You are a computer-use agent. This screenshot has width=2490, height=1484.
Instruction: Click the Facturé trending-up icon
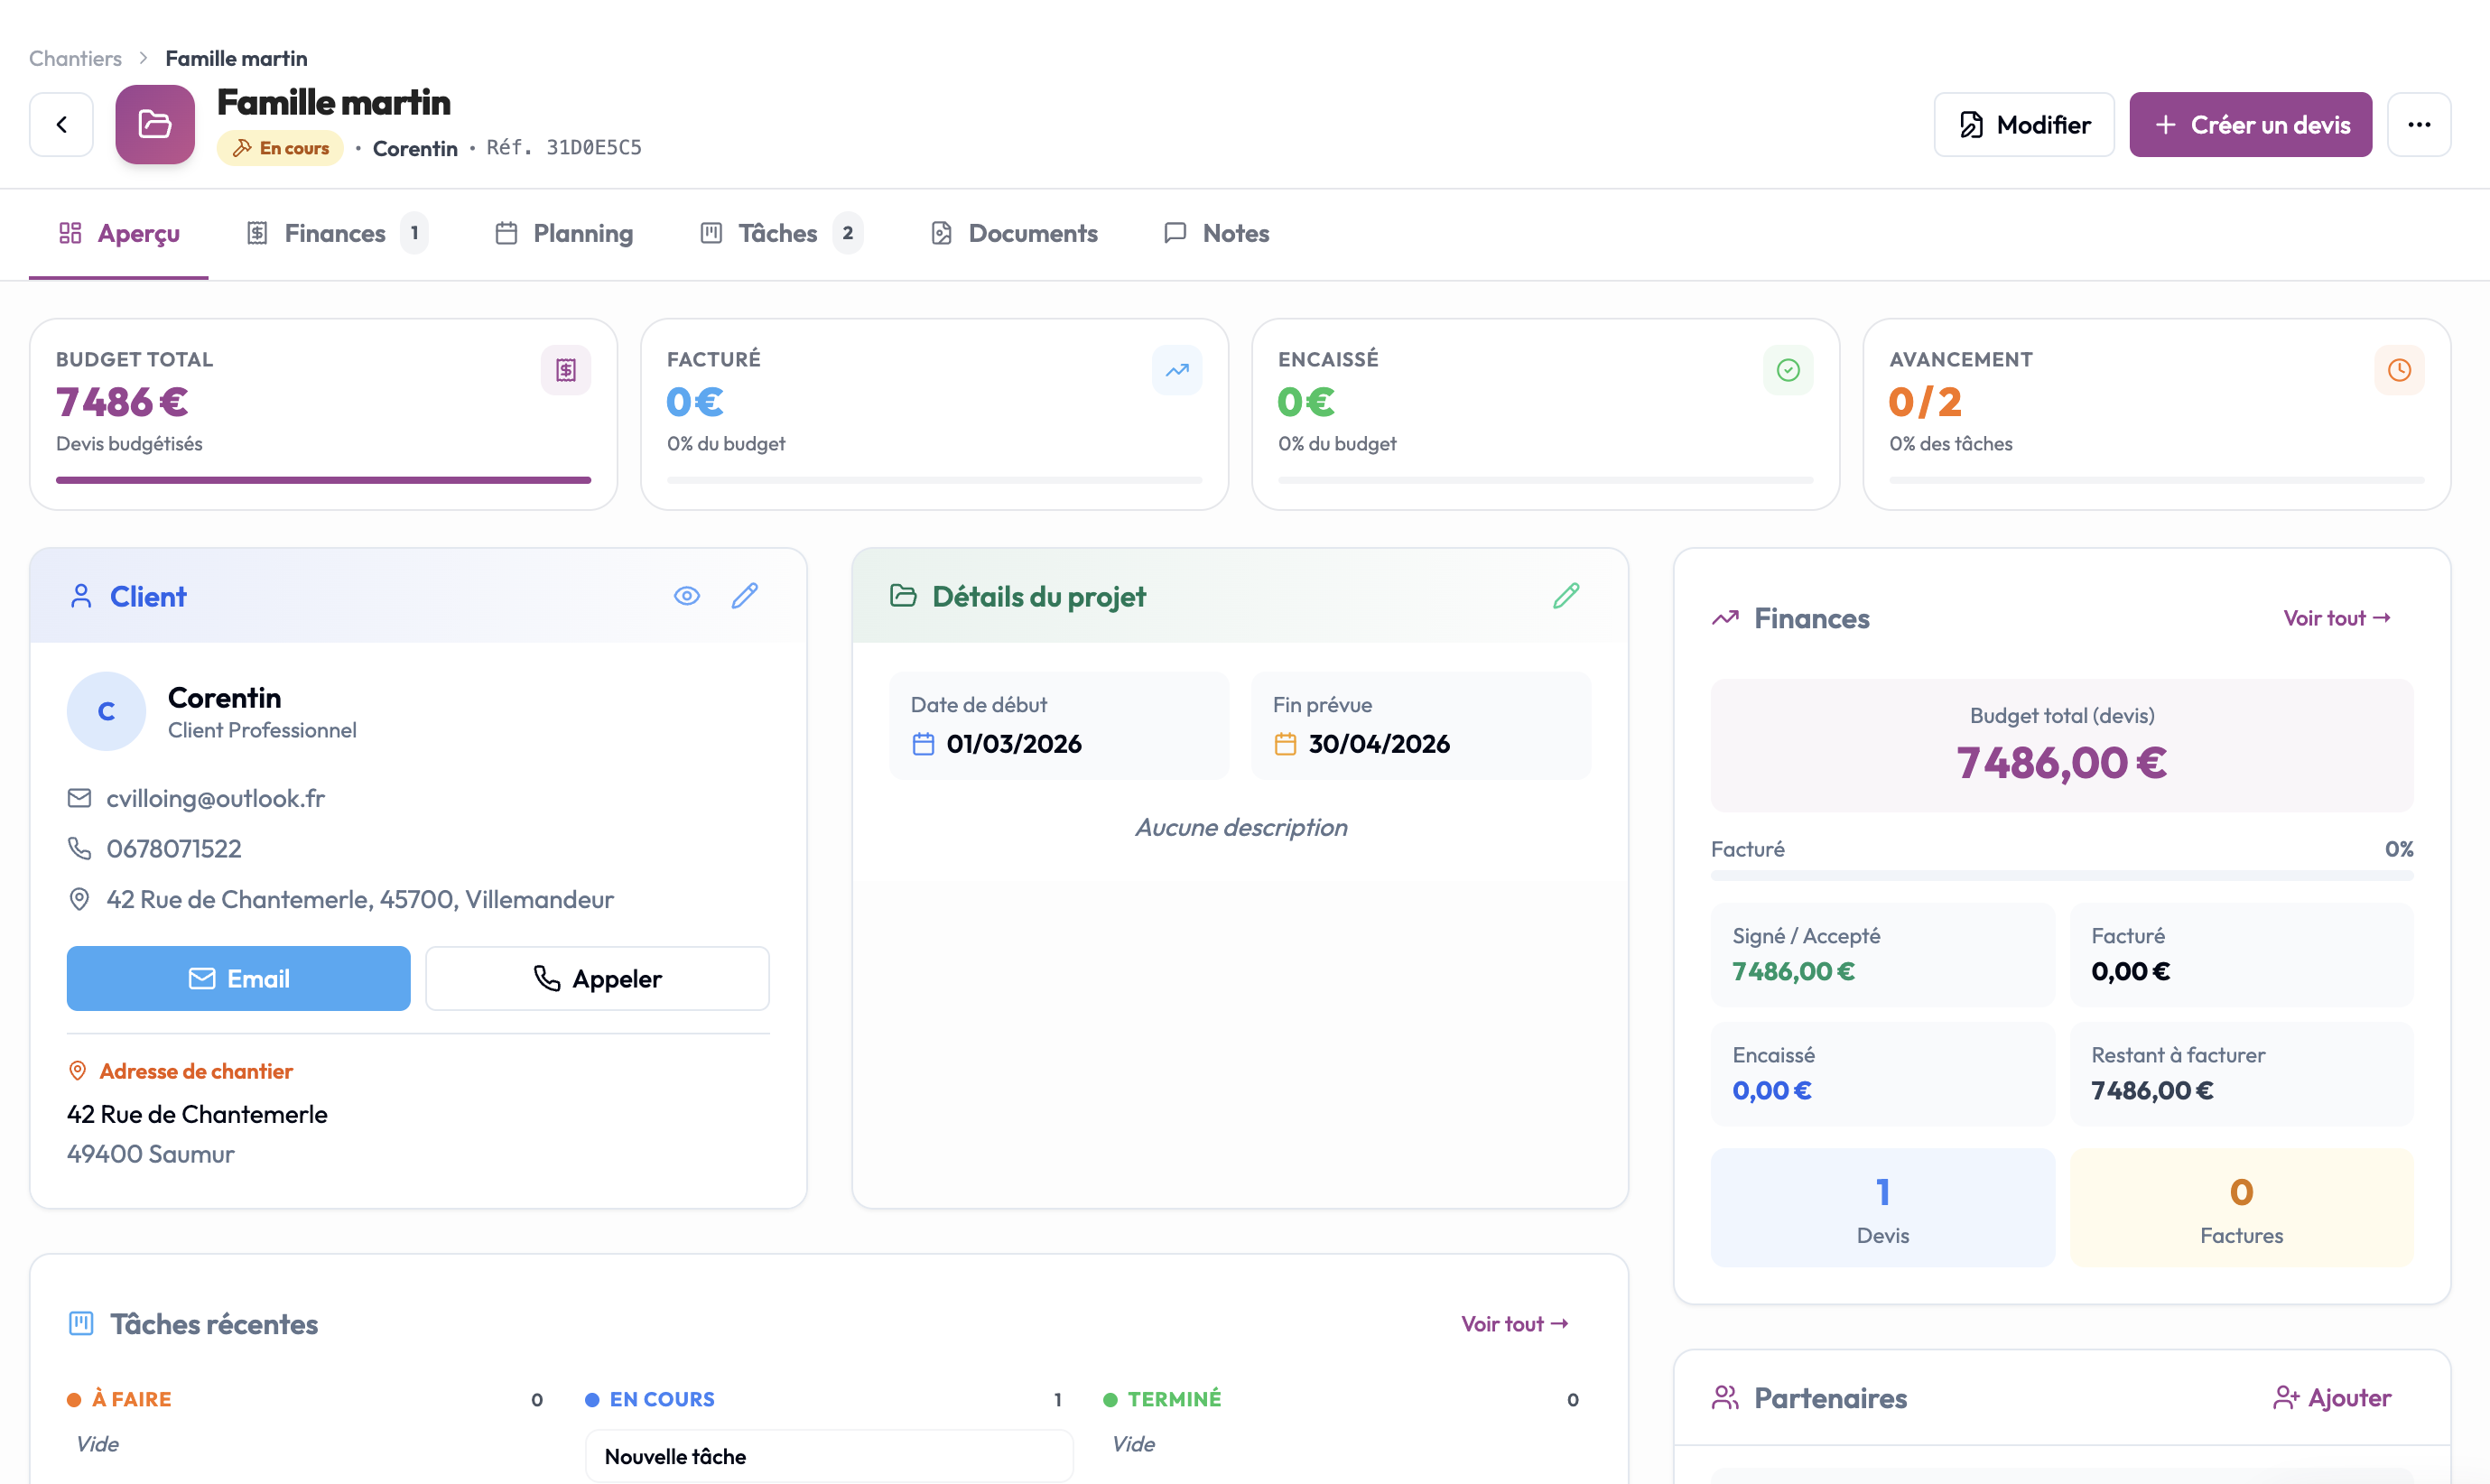(1177, 370)
